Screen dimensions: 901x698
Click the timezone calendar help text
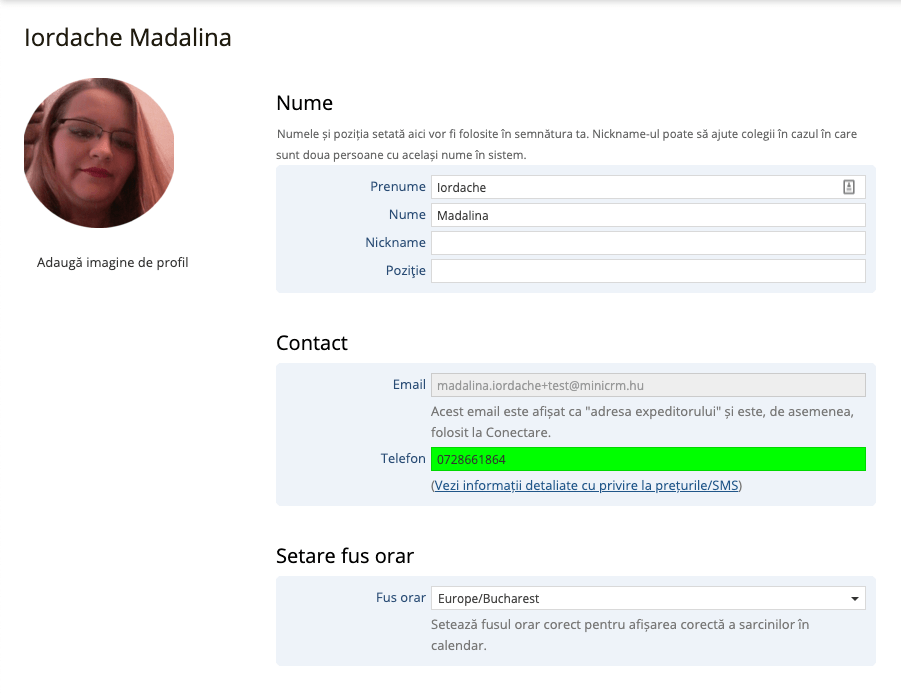[620, 635]
